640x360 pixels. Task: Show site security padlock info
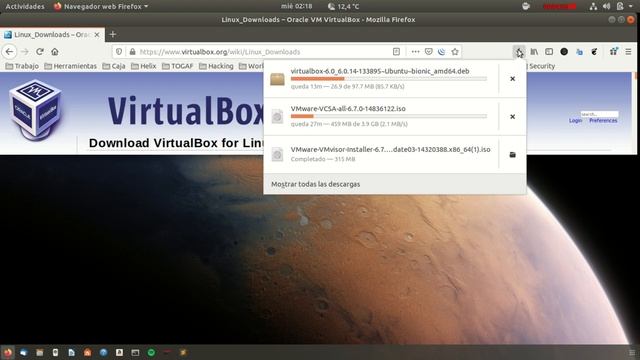132,52
